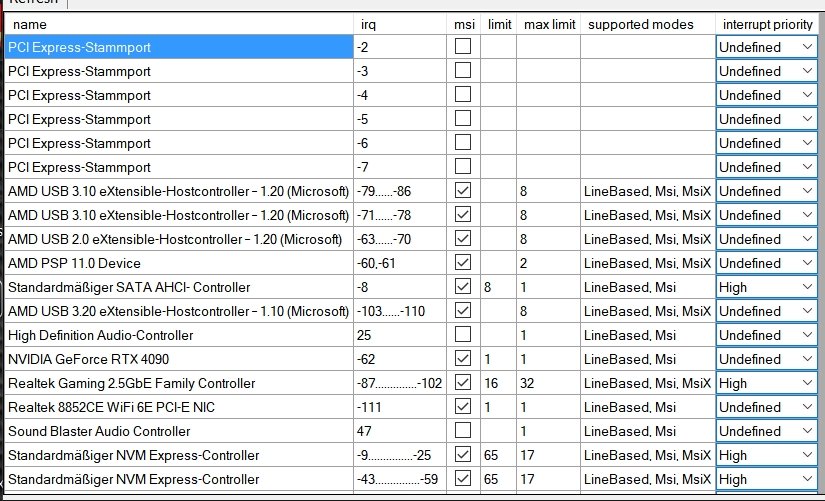Enable MSI for Sound Blaster Audio Controller
This screenshot has height=501, width=825.
click(463, 431)
